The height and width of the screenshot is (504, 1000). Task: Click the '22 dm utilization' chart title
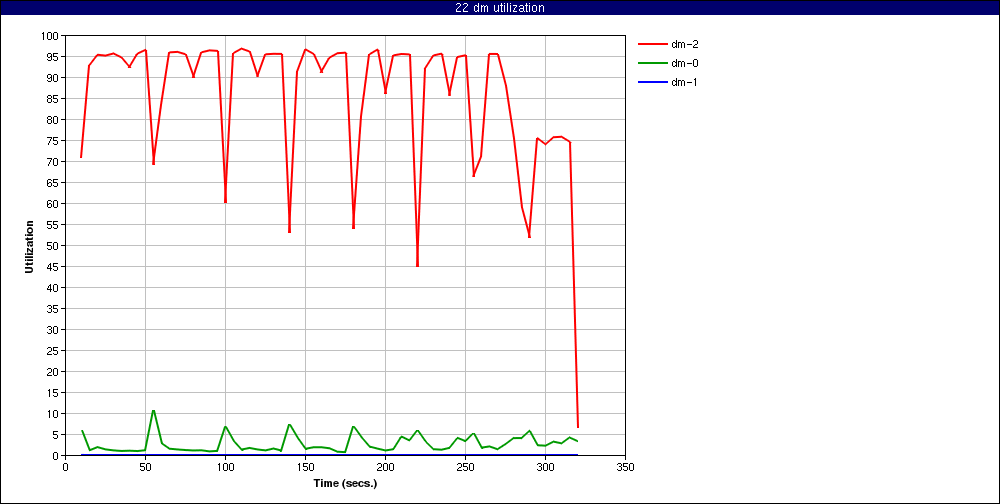[499, 8]
